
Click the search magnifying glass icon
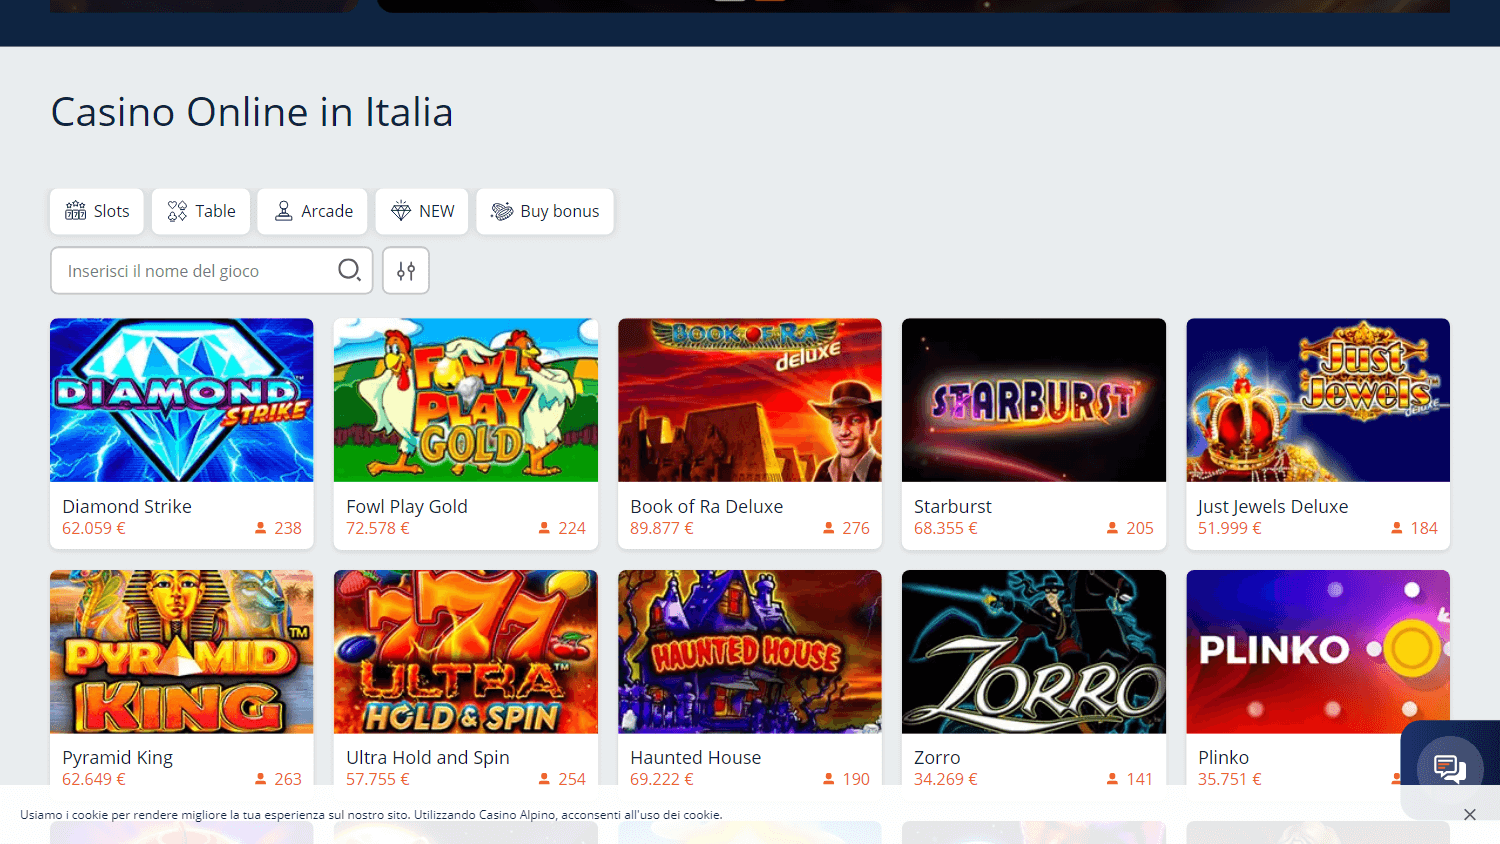click(348, 270)
